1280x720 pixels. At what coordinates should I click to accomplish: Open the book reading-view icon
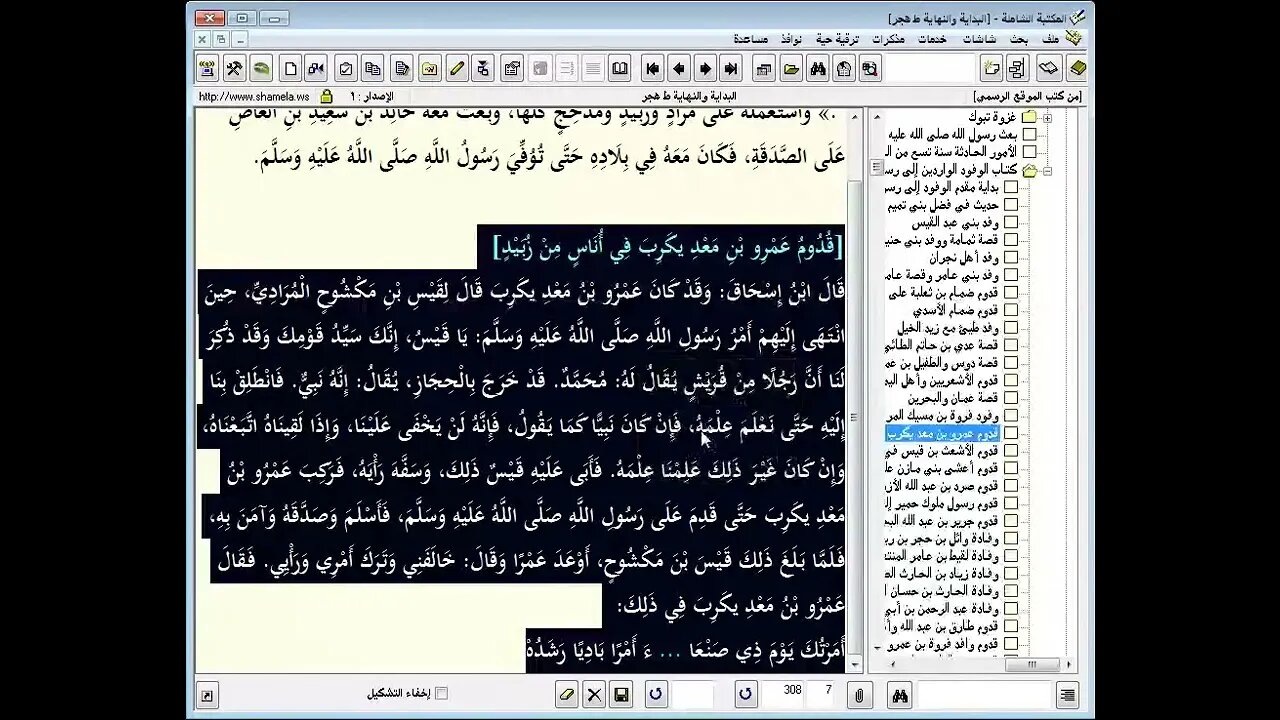(620, 69)
